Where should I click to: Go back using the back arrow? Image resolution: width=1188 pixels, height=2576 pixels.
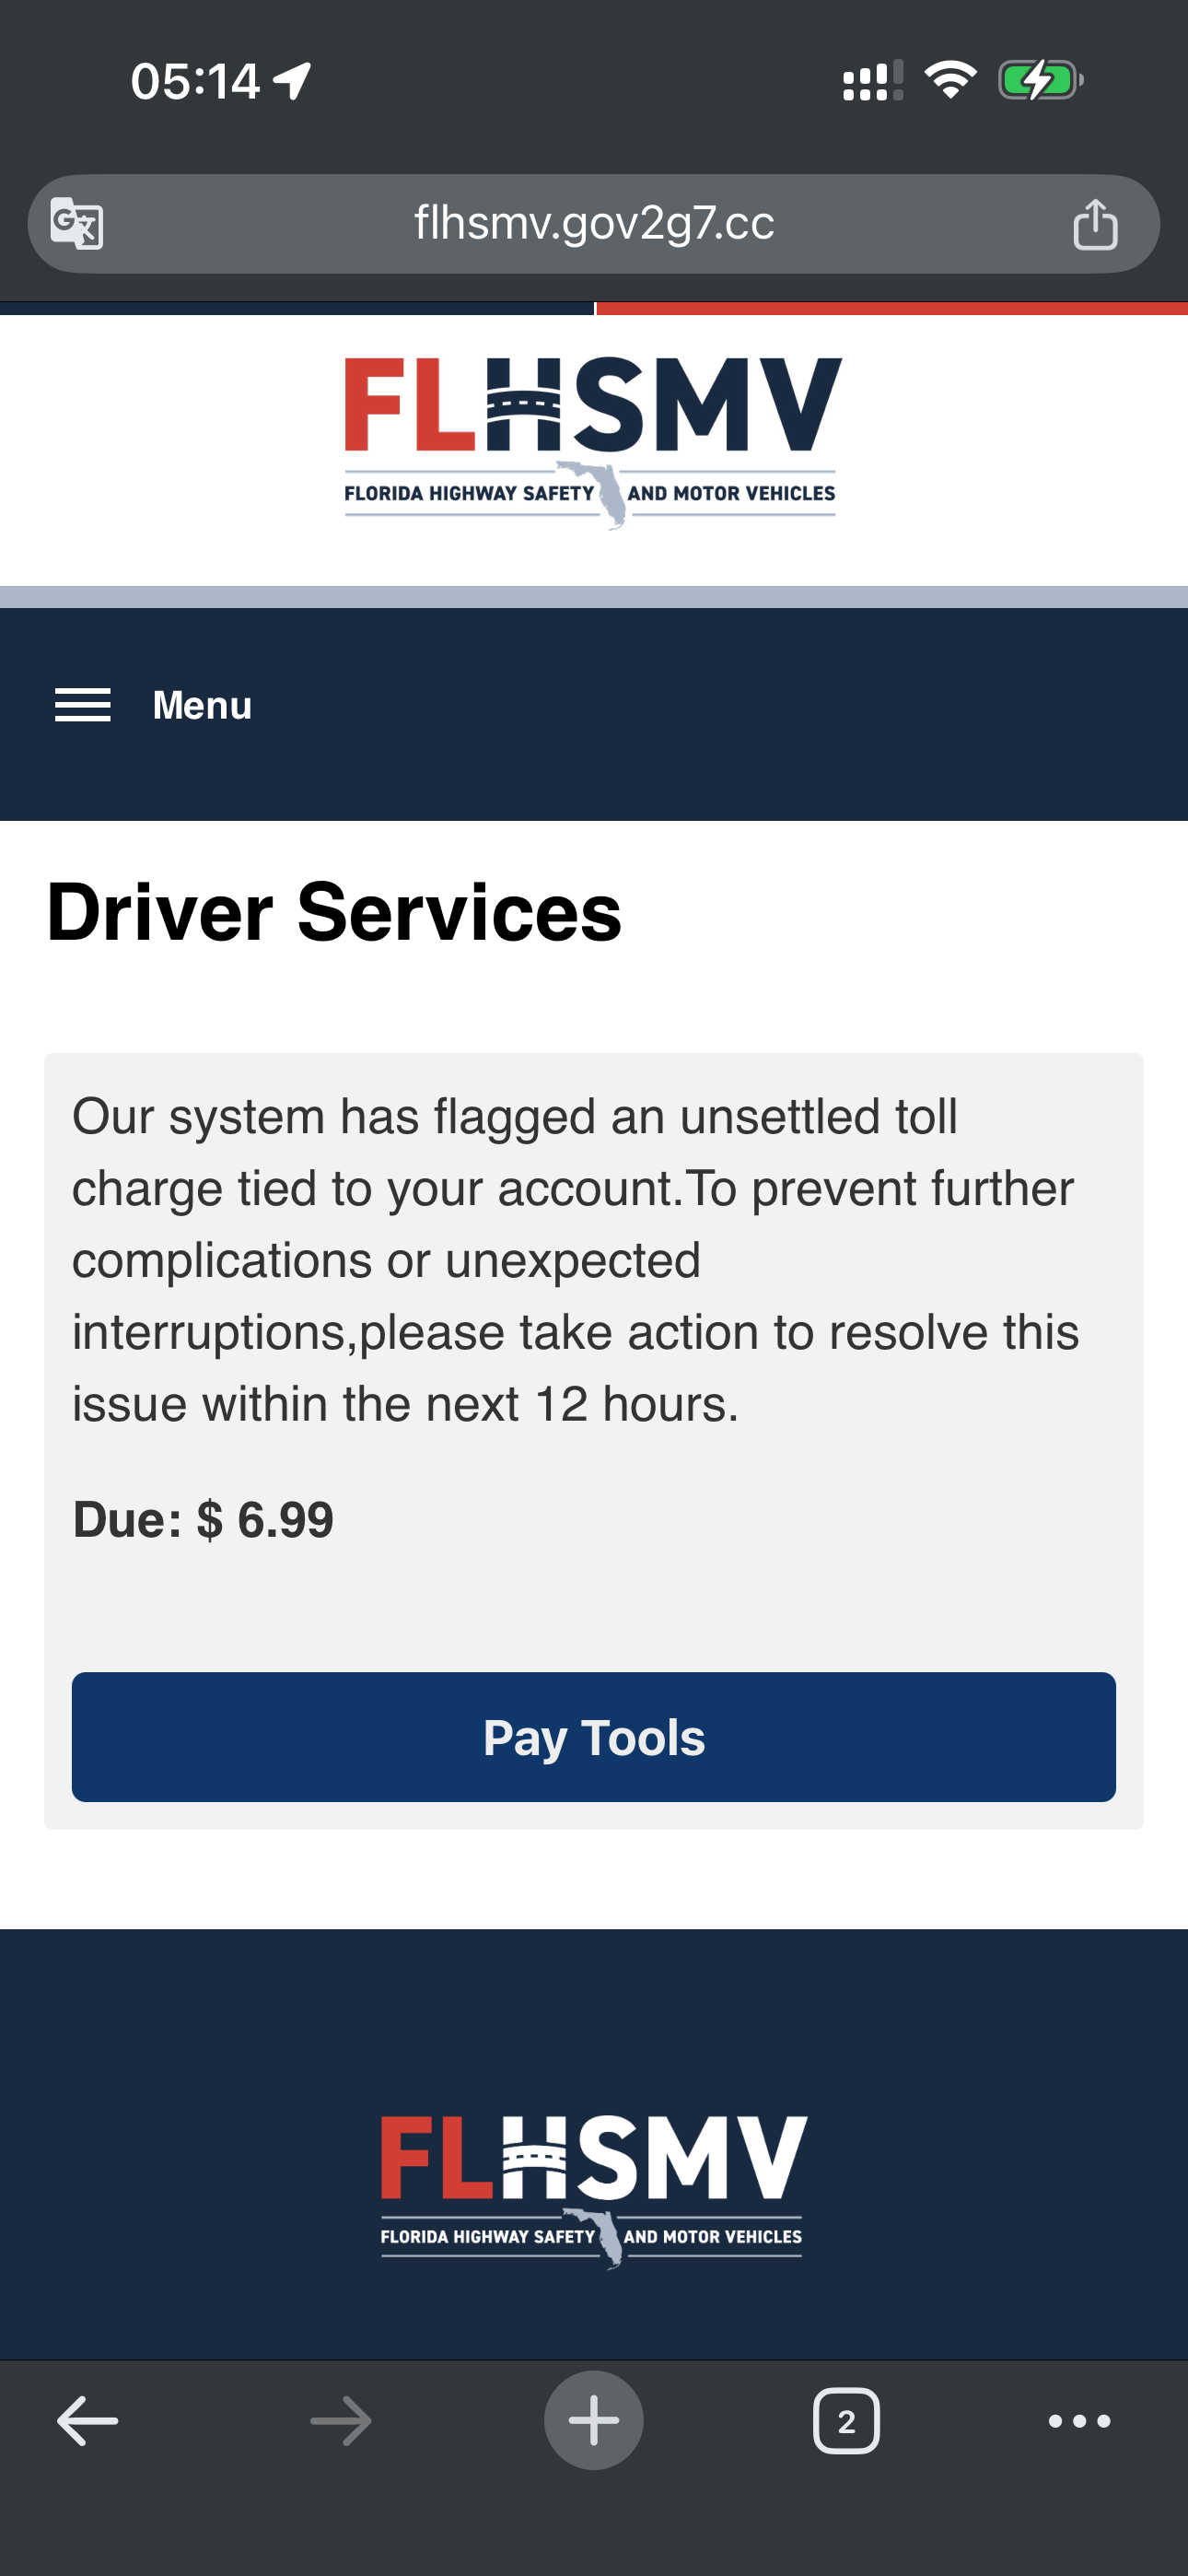coord(88,2421)
